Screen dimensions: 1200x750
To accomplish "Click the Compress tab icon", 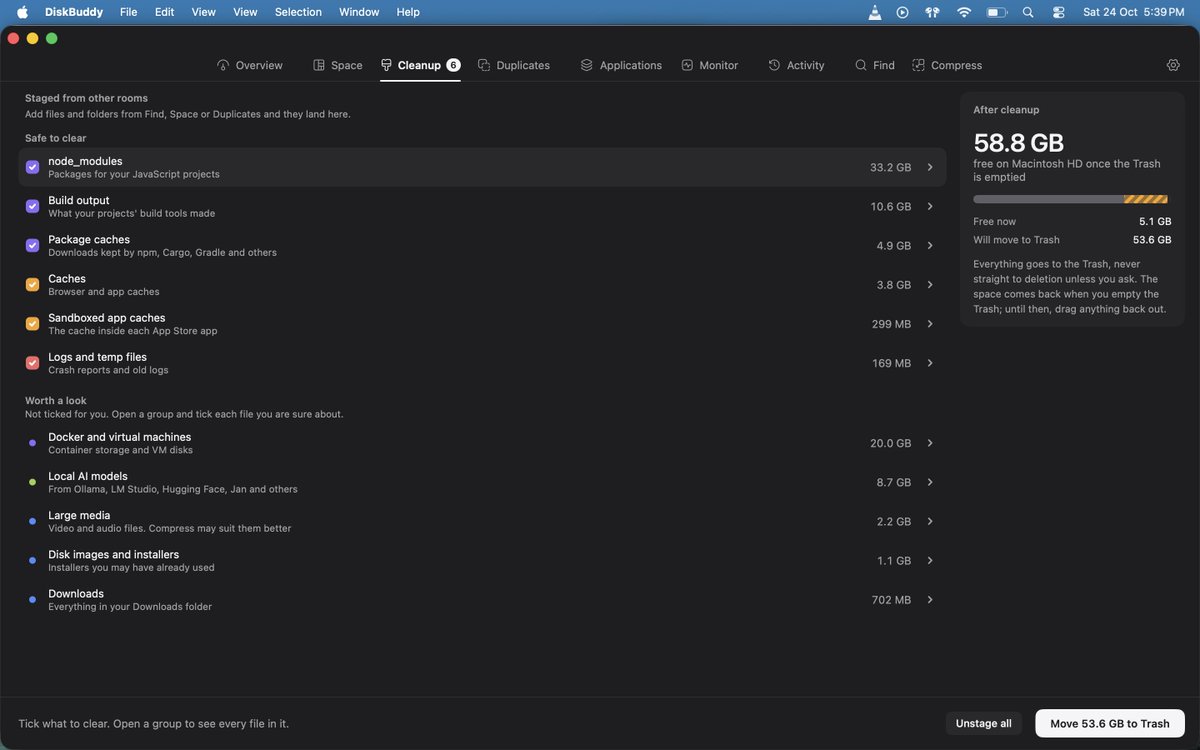I will [x=918, y=65].
